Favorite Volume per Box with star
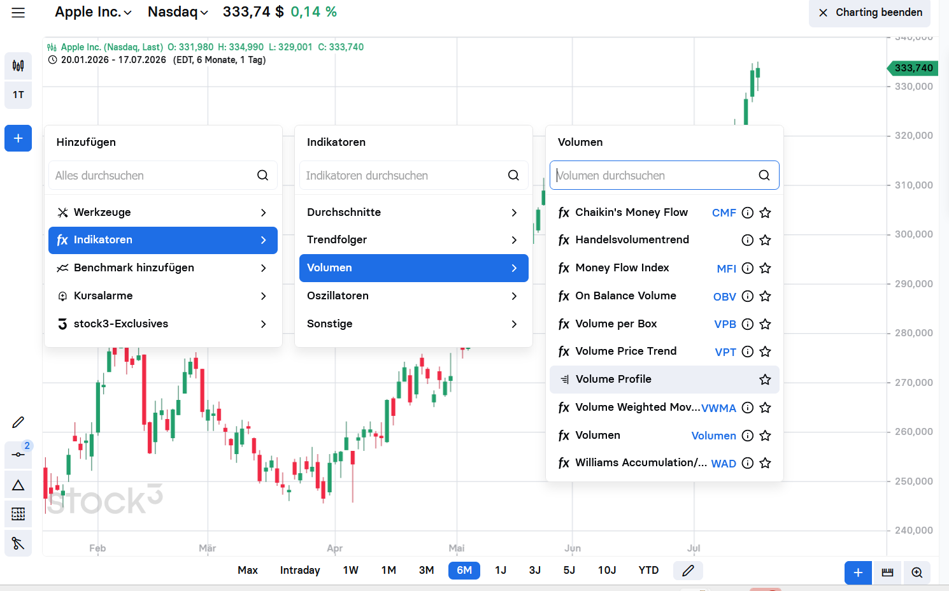The height and width of the screenshot is (591, 949). [765, 324]
